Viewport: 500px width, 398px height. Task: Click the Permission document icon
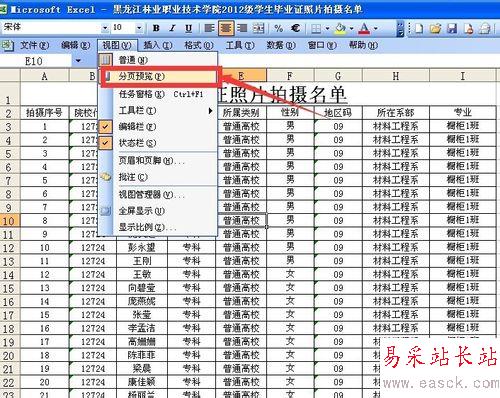click(469, 29)
